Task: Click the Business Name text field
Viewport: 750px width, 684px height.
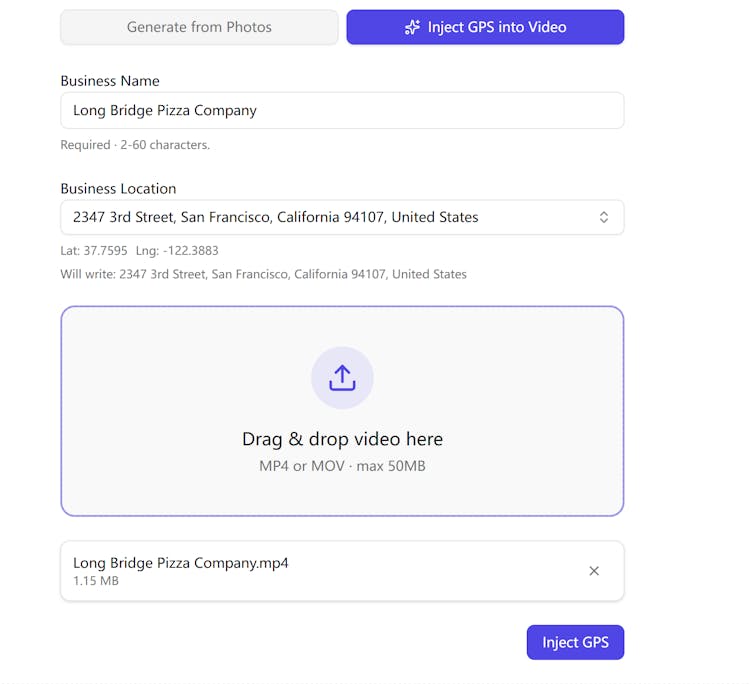Action: pyautogui.click(x=342, y=110)
